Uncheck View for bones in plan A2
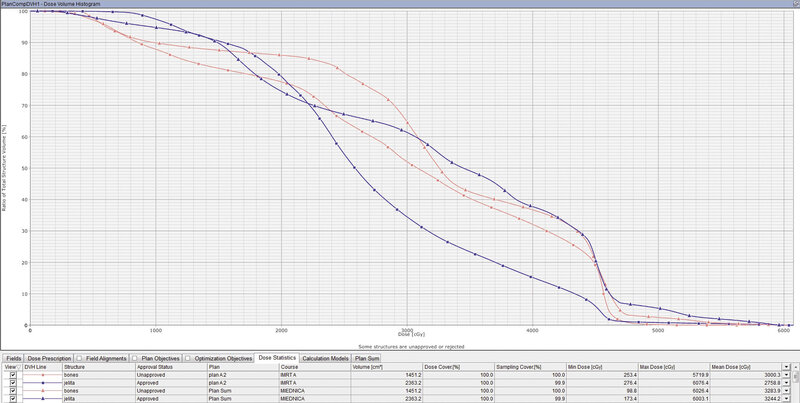This screenshot has height=403, width=800. pos(13,375)
